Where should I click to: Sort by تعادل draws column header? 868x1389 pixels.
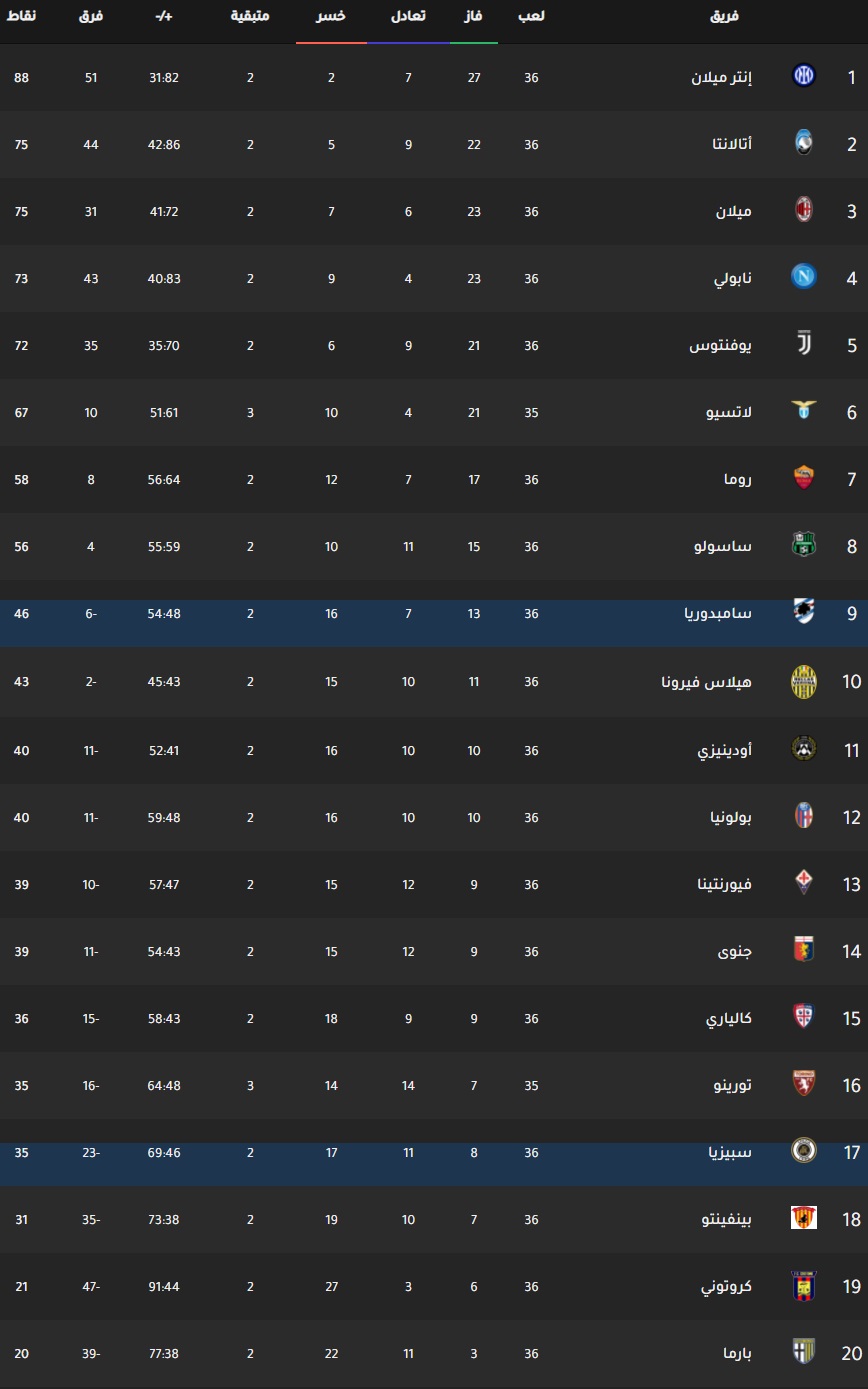(x=408, y=16)
